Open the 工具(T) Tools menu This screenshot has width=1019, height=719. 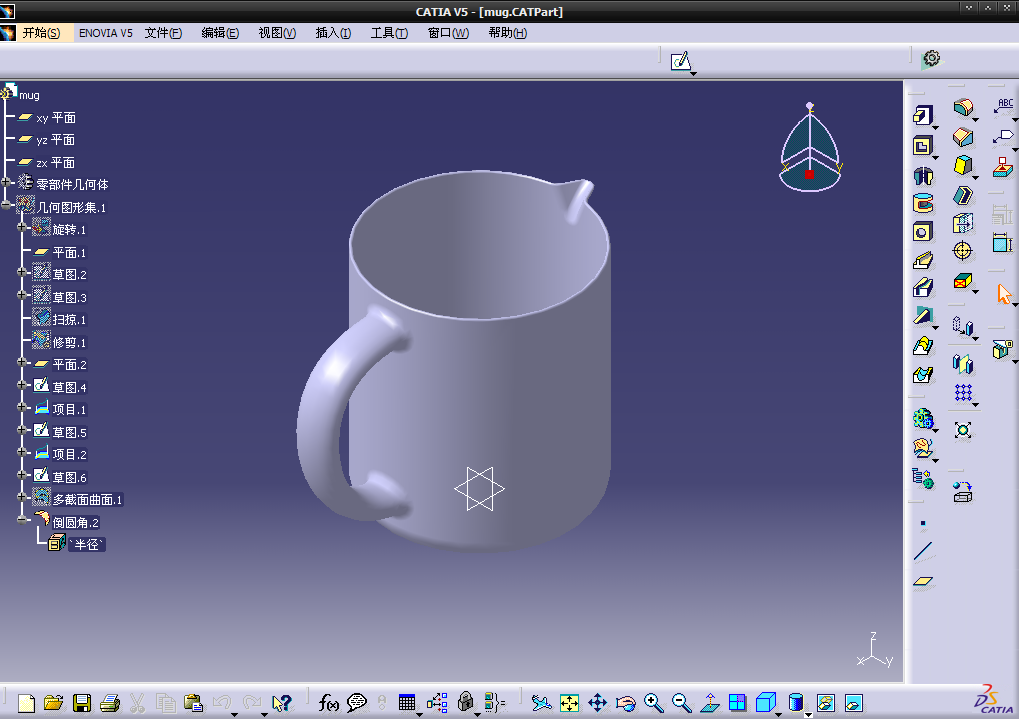pos(389,33)
